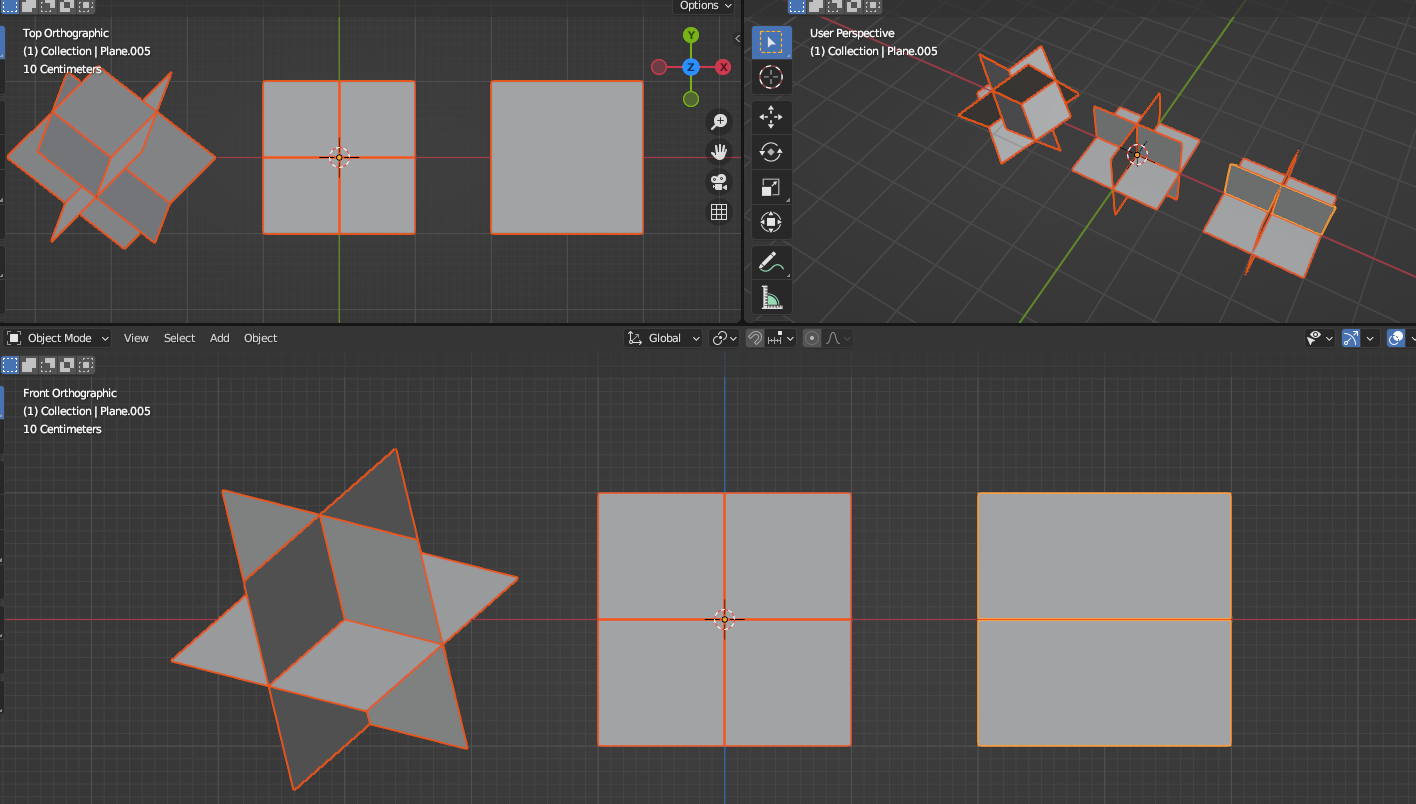Select the Transform tool

[x=771, y=221]
